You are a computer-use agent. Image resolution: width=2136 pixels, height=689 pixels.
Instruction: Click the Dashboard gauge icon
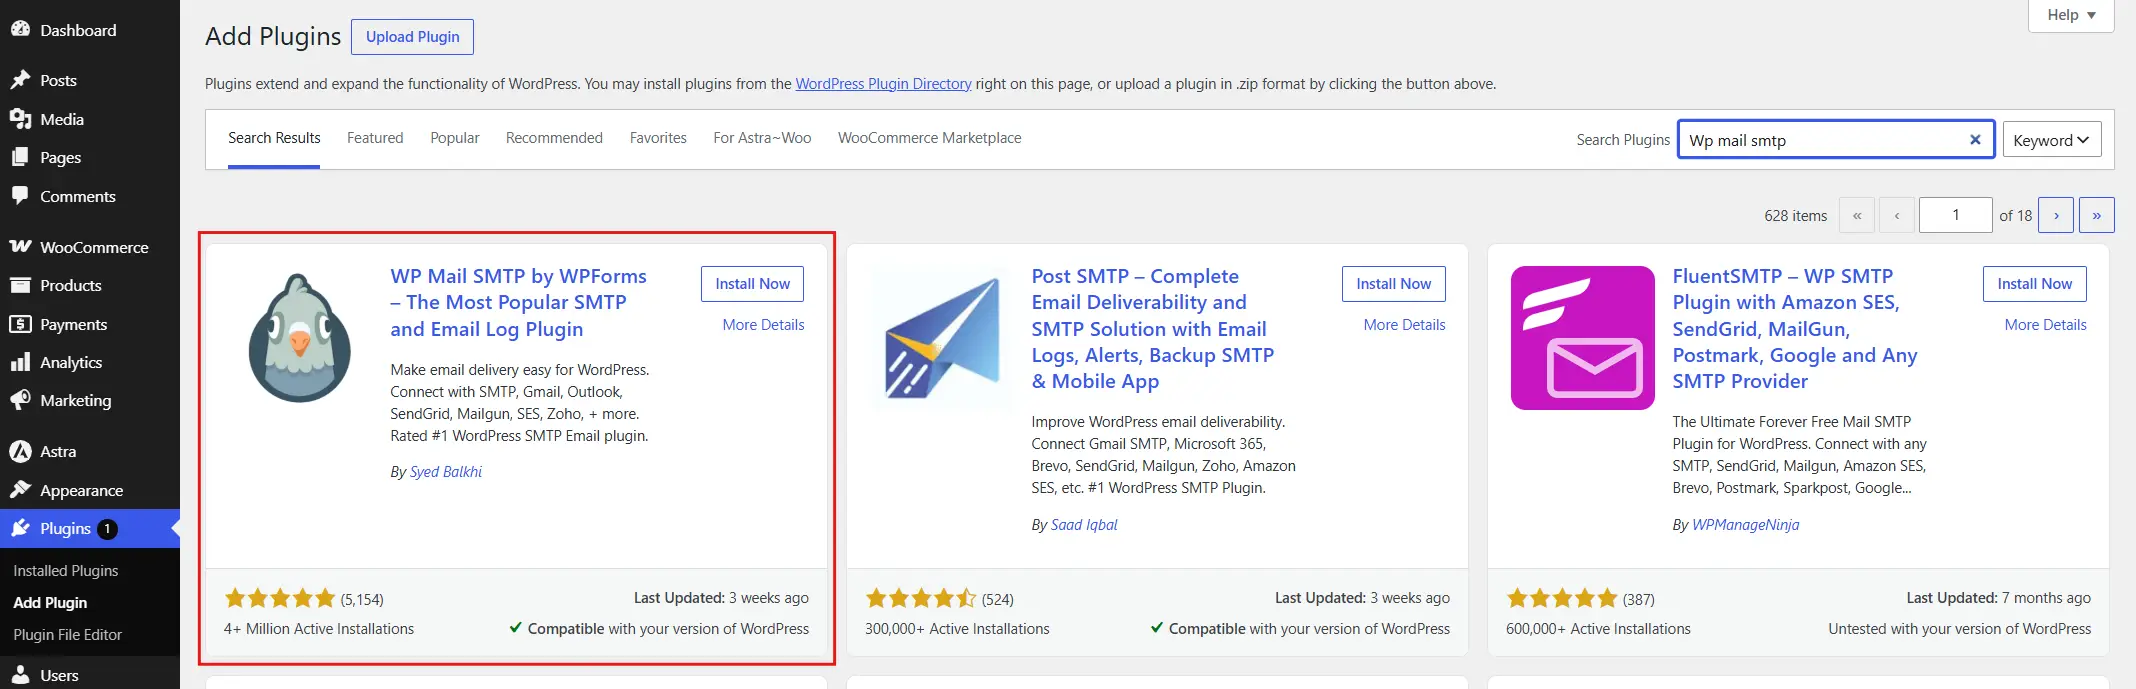coord(20,30)
